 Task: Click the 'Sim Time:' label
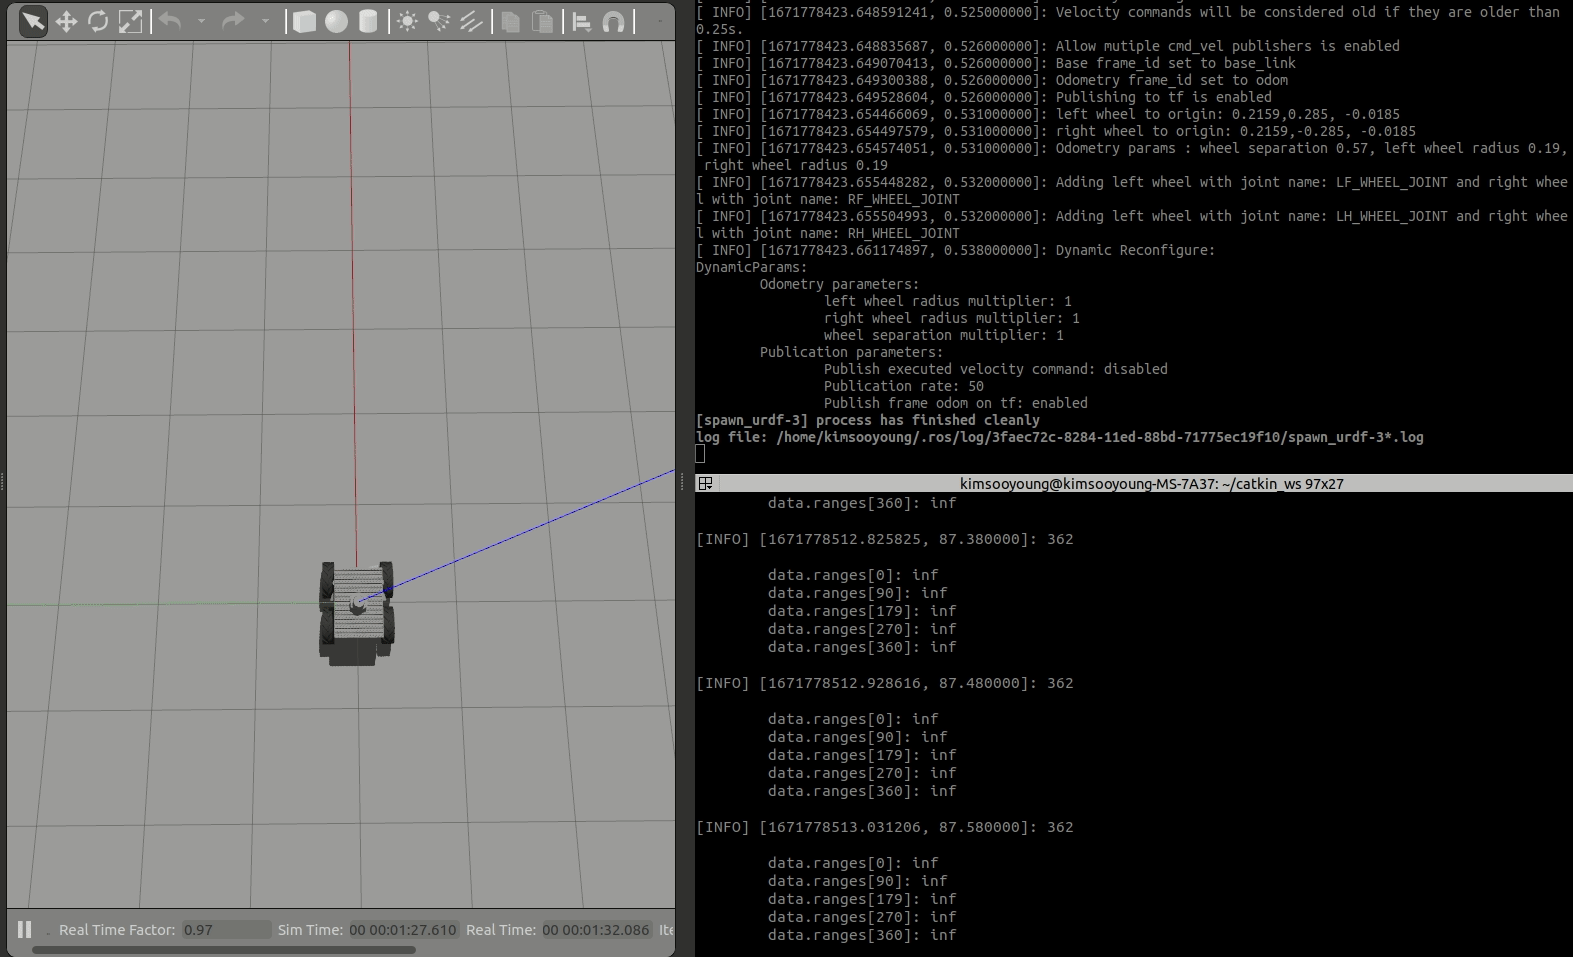(310, 930)
